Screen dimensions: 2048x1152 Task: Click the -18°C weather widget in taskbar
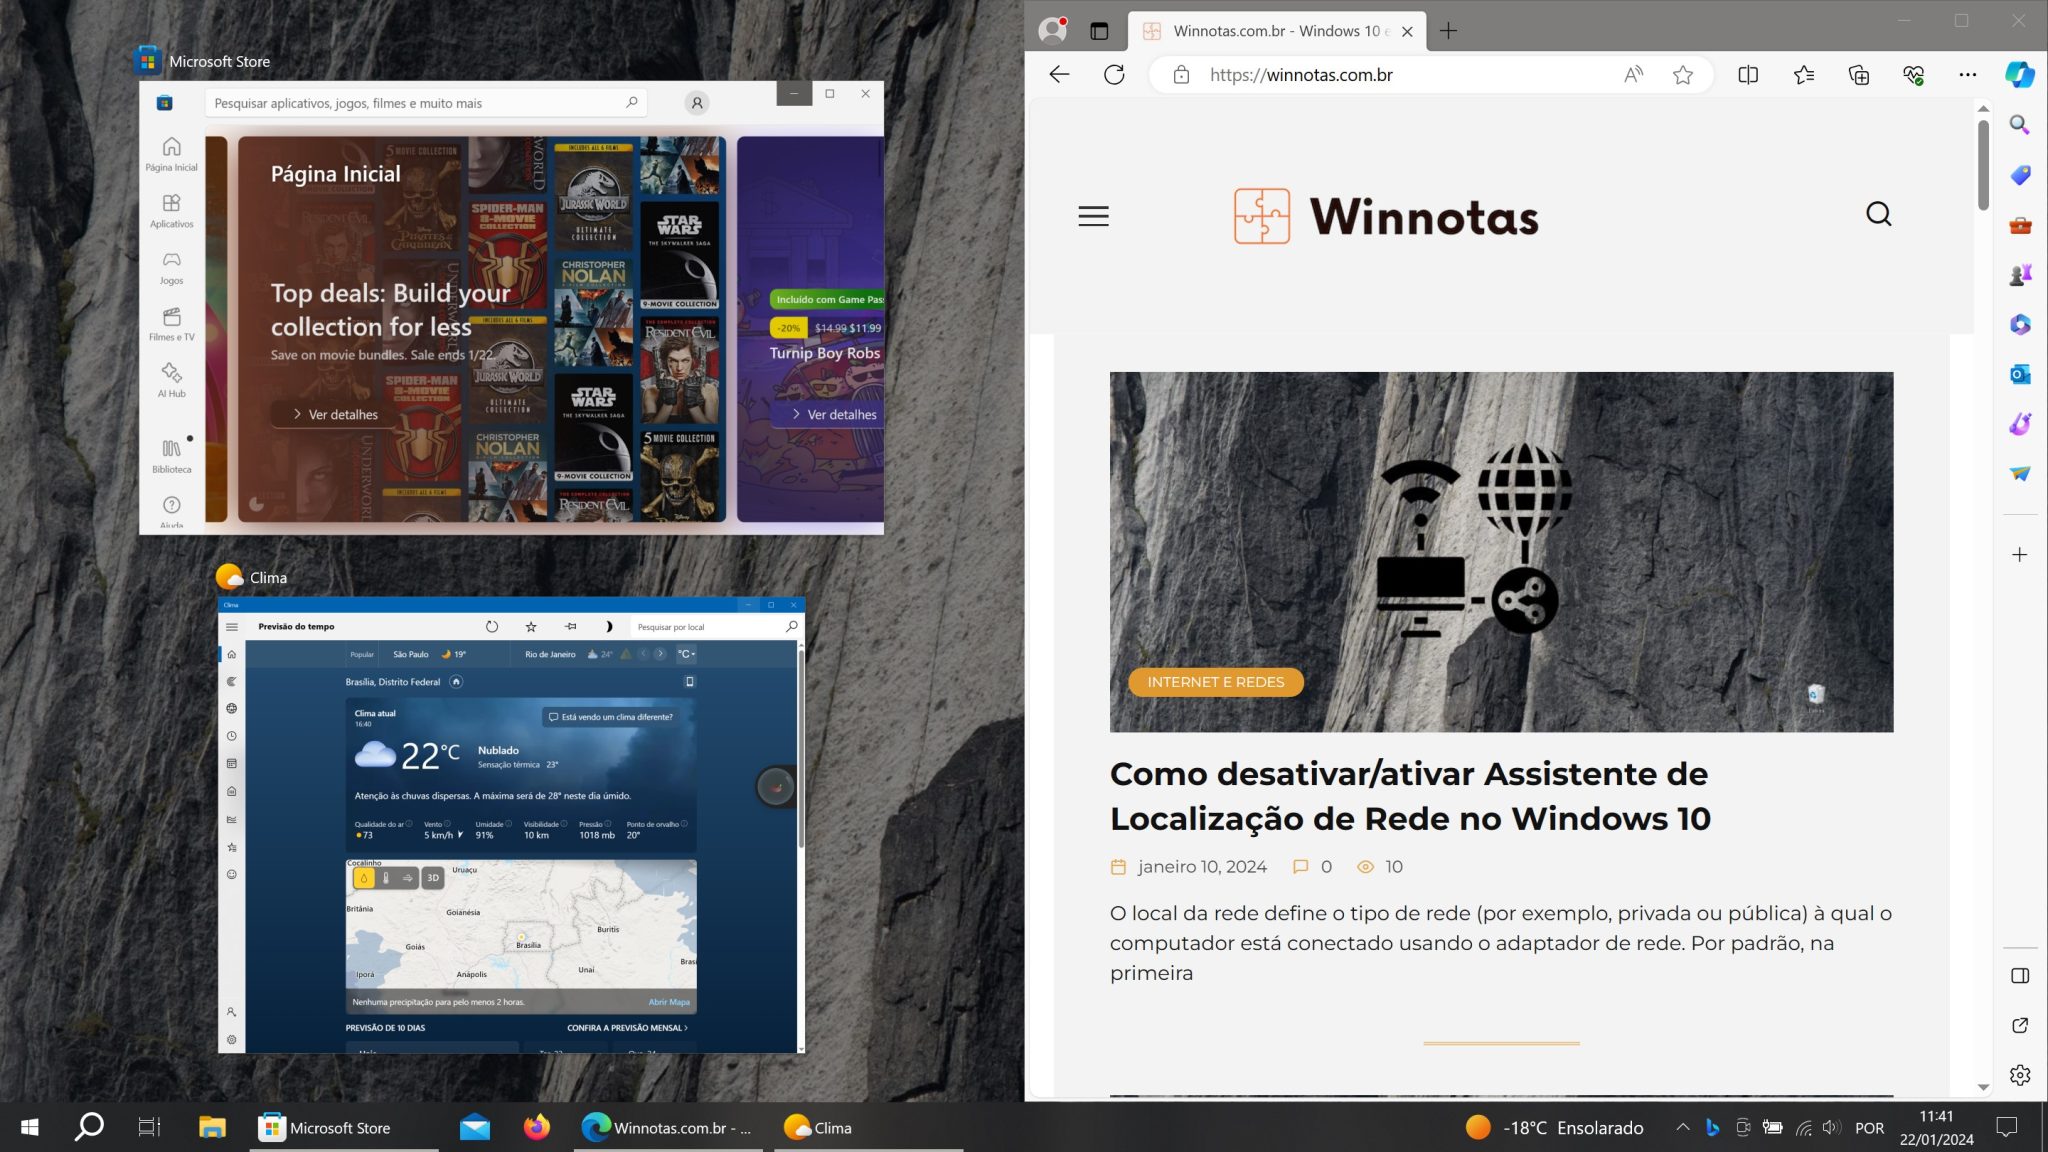coord(1553,1127)
